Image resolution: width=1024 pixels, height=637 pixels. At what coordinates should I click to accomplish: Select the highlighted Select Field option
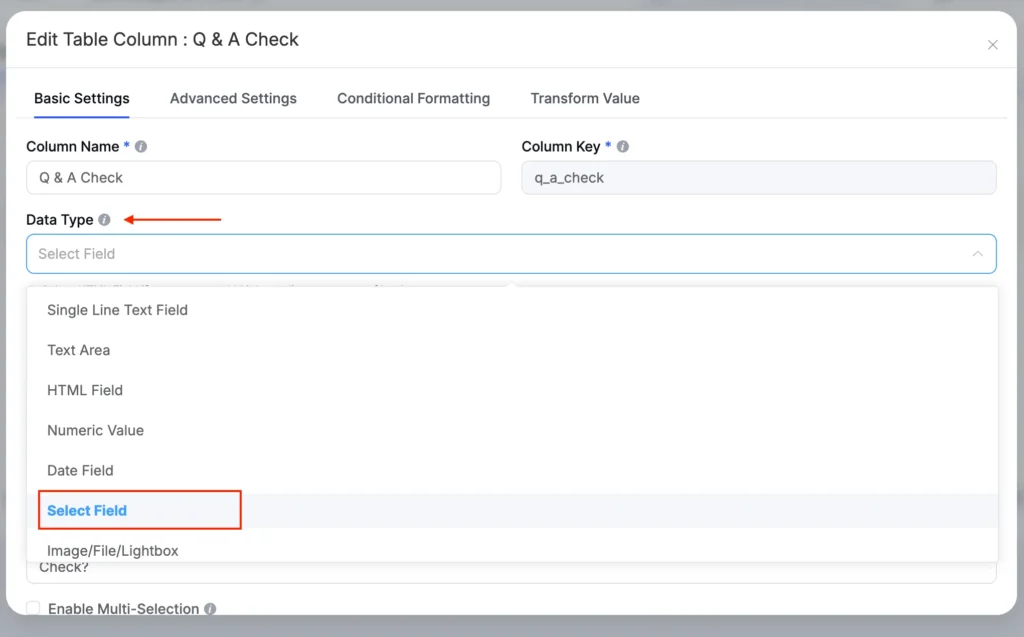tap(512, 510)
